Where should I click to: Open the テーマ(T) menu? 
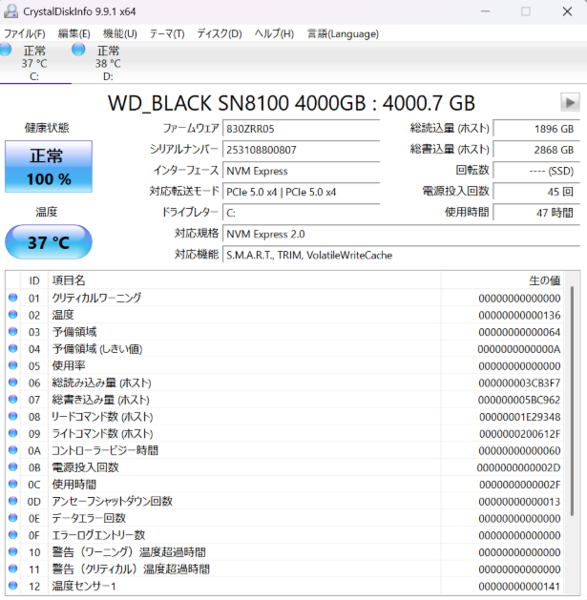coord(167,34)
